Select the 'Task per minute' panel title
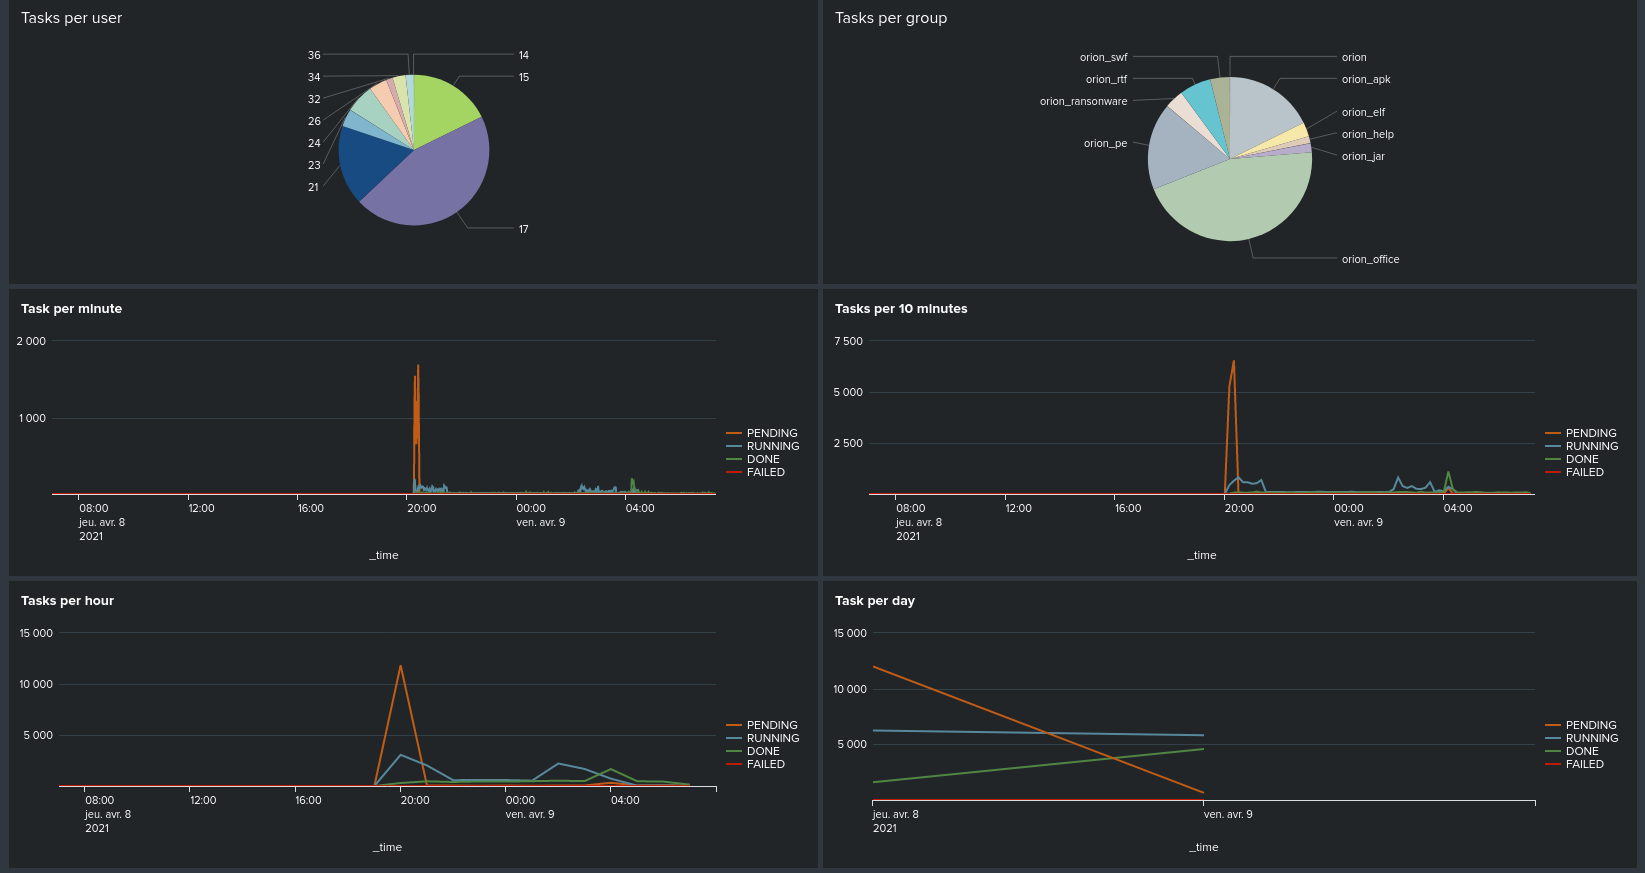 [71, 309]
